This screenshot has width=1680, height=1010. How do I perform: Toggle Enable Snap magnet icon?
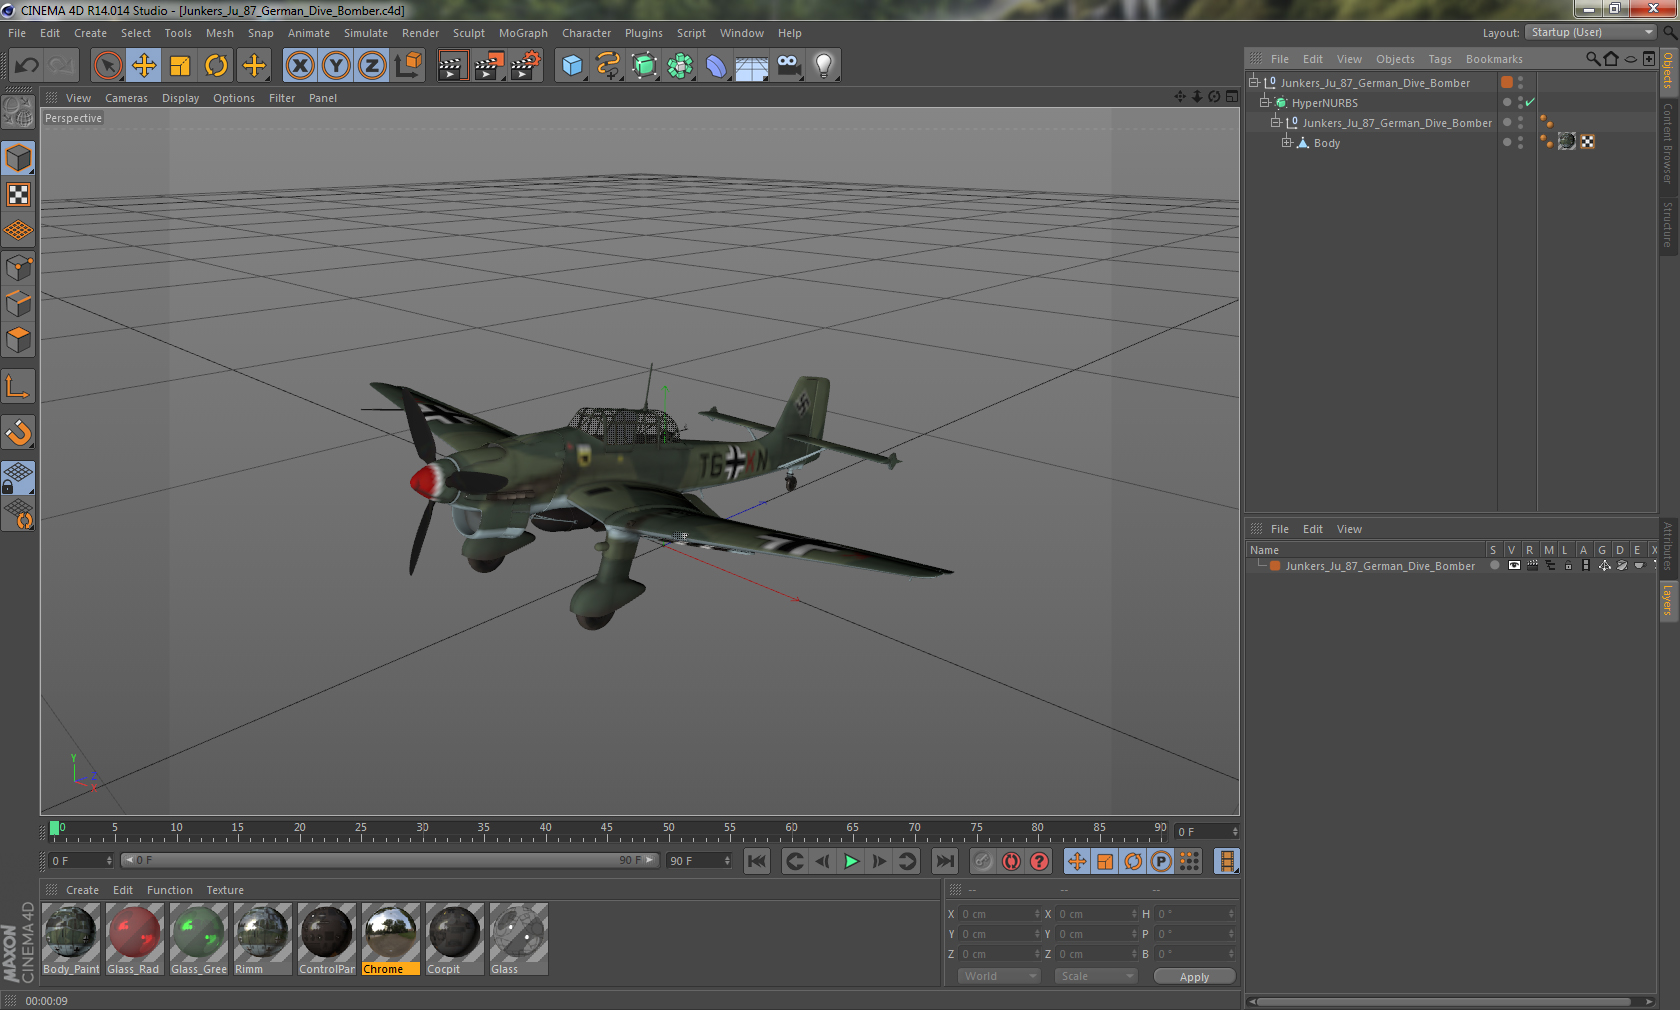tap(19, 433)
